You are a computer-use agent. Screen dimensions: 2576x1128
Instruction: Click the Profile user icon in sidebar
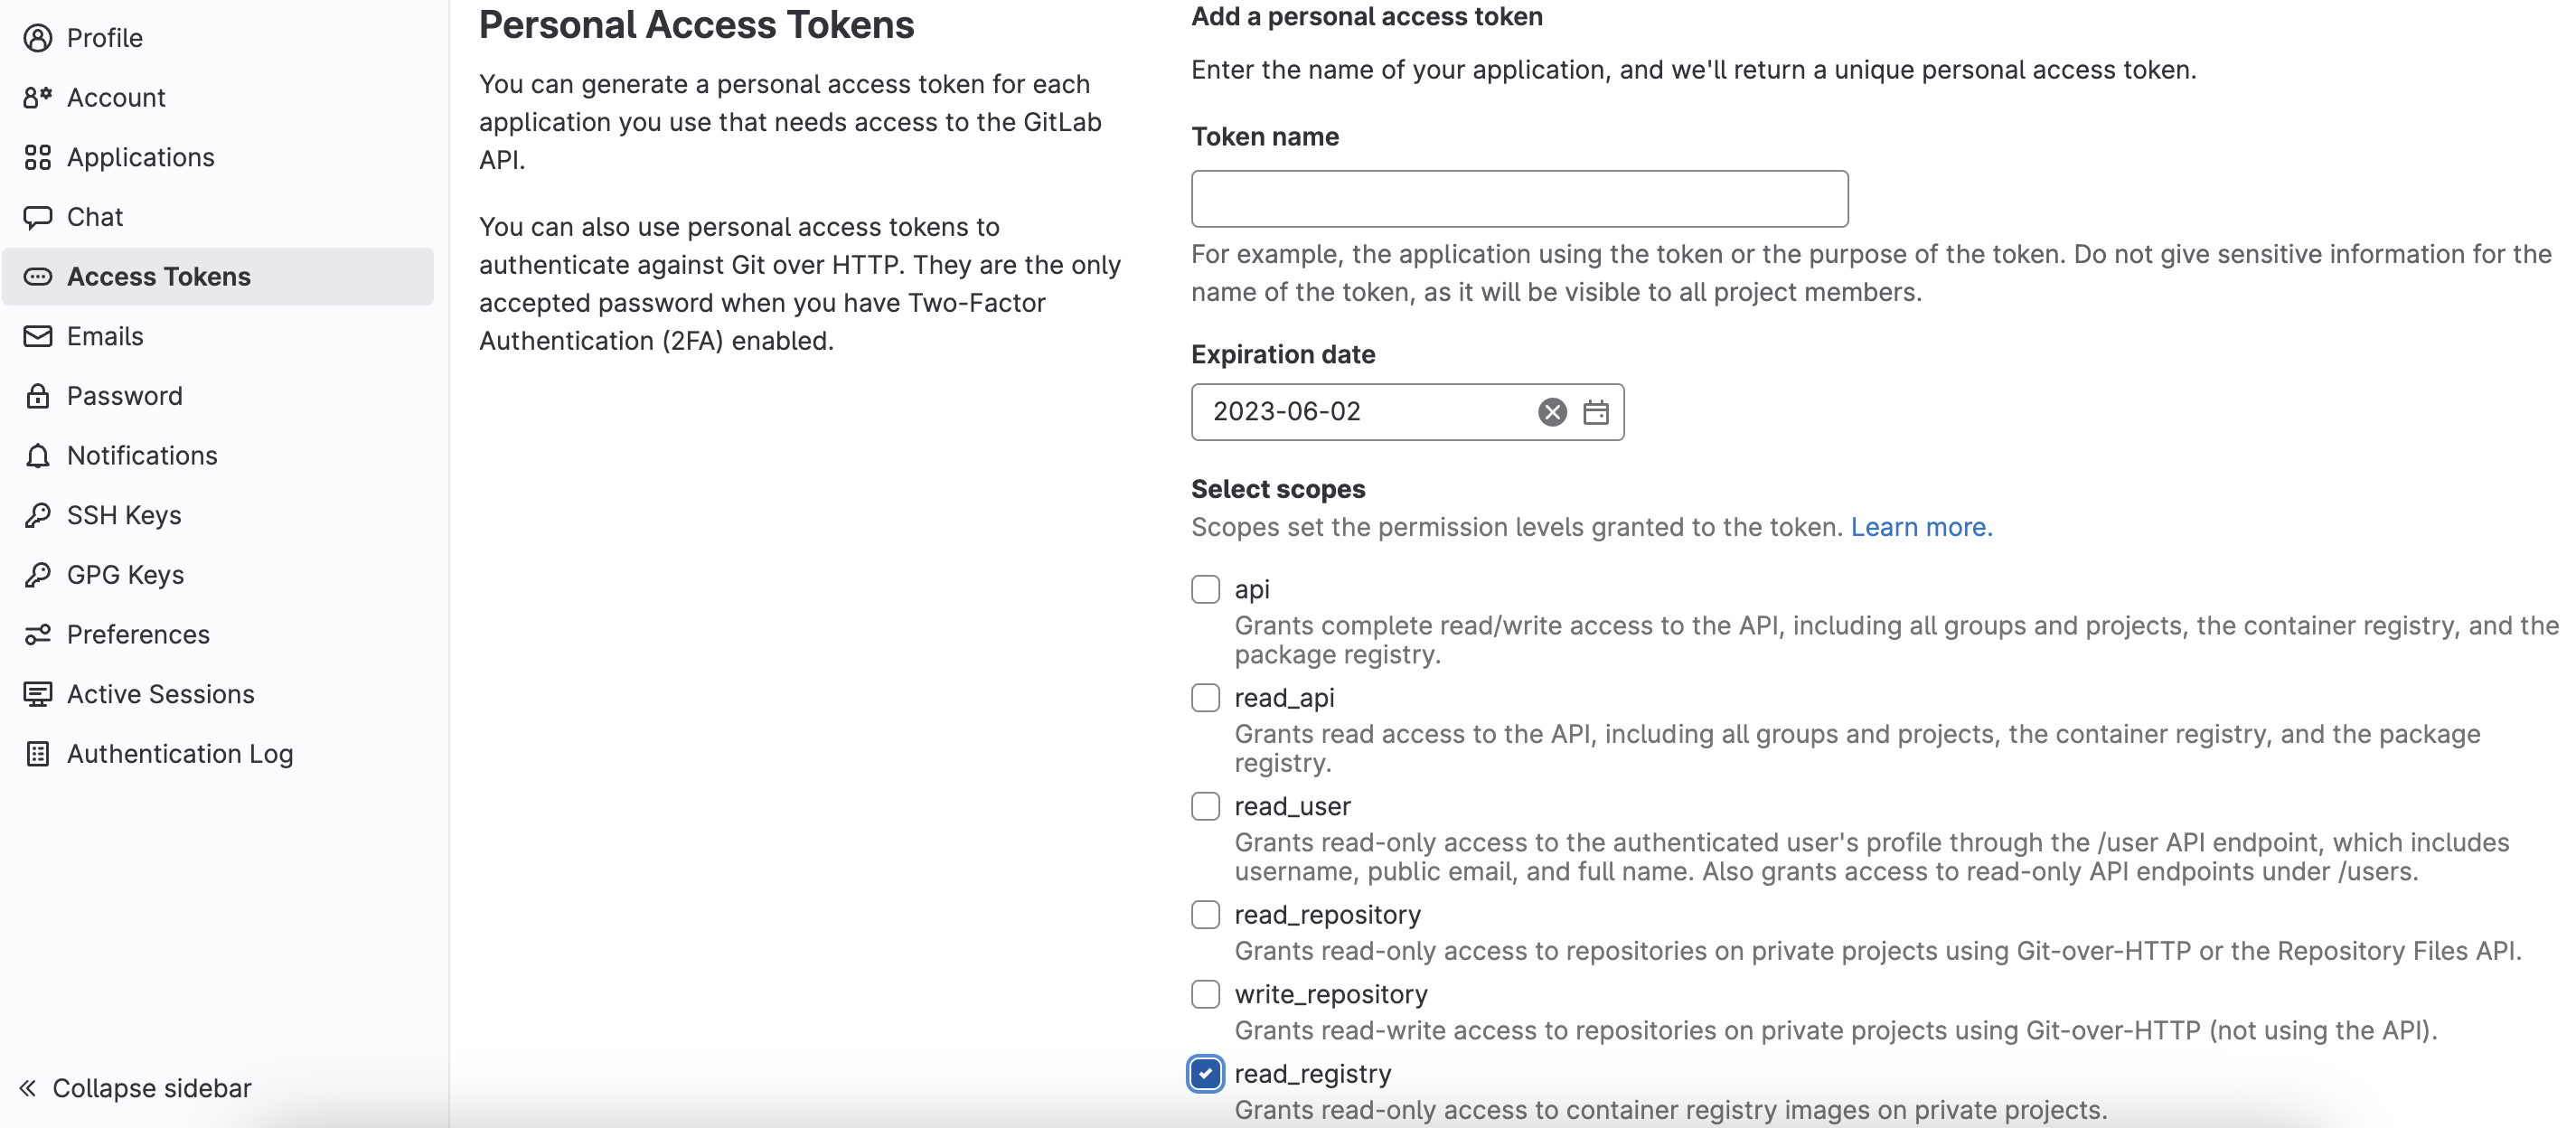click(37, 38)
